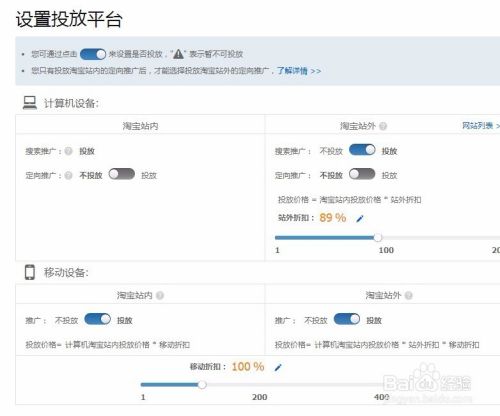Viewport: 500px width, 416px height.
Task: Open the 网站列表 link
Action: point(480,126)
